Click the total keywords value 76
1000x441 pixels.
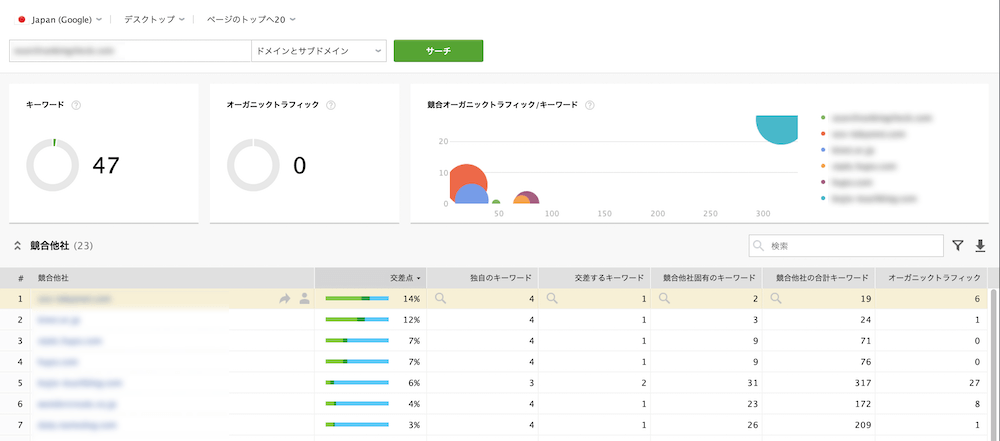(x=864, y=362)
